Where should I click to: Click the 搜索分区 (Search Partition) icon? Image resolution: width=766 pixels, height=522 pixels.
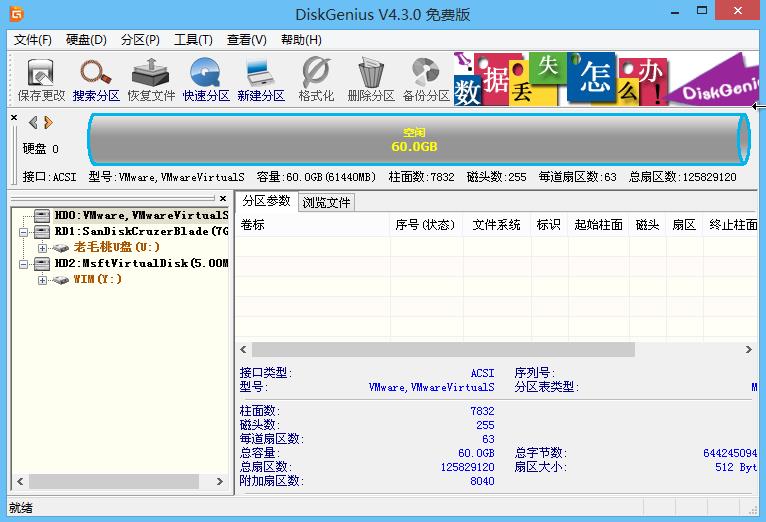click(96, 80)
